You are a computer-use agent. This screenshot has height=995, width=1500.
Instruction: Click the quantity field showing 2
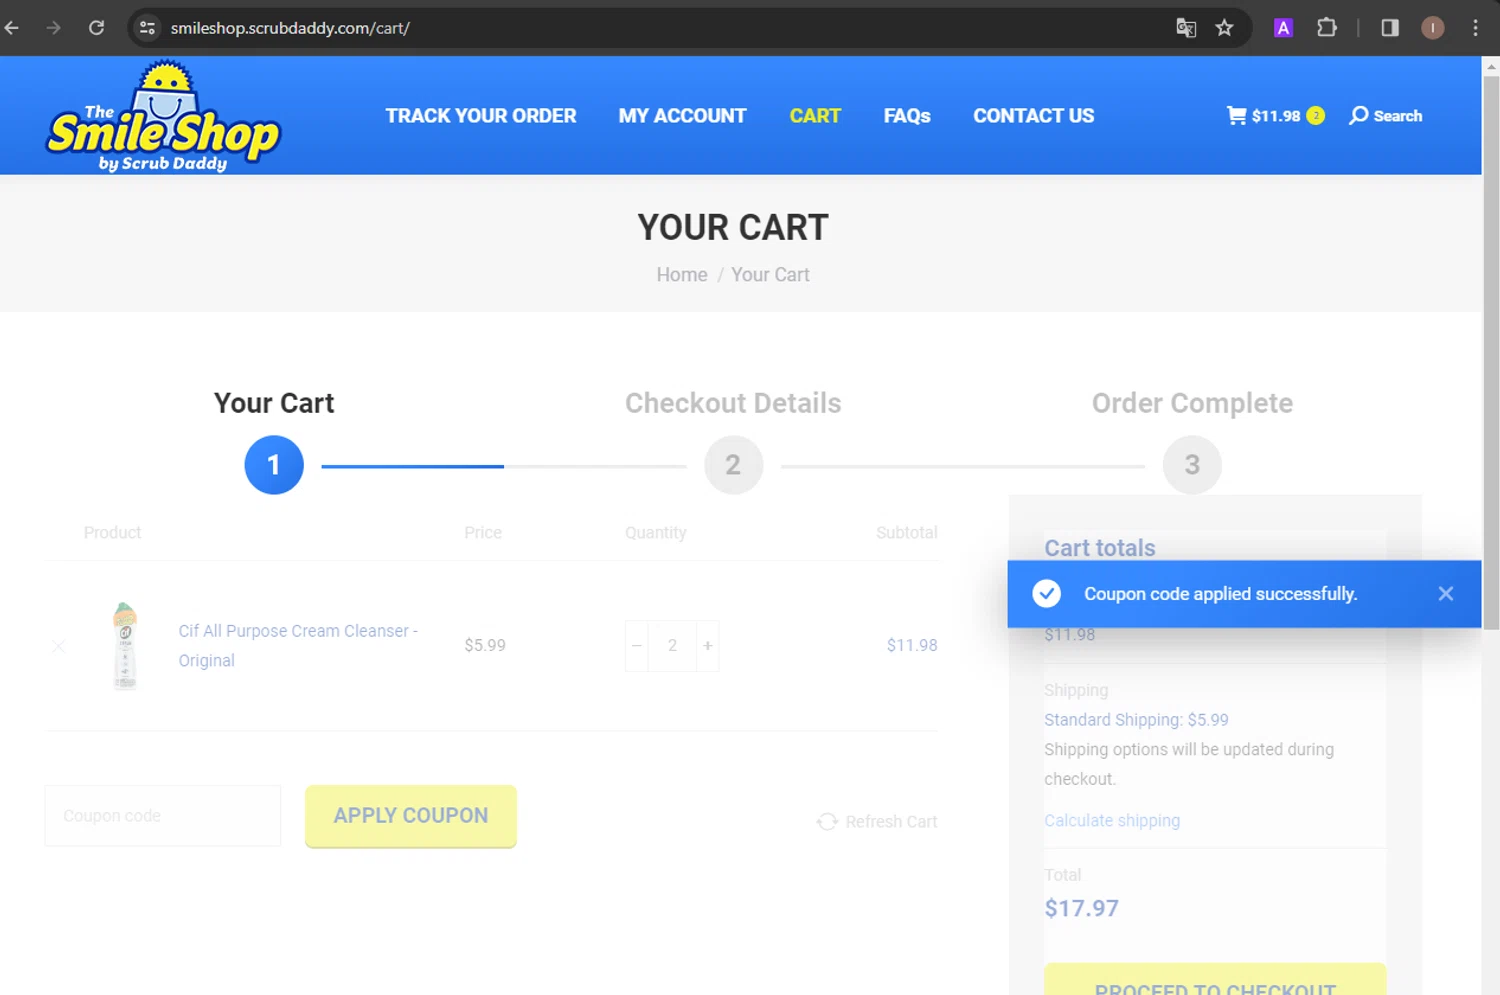point(672,646)
